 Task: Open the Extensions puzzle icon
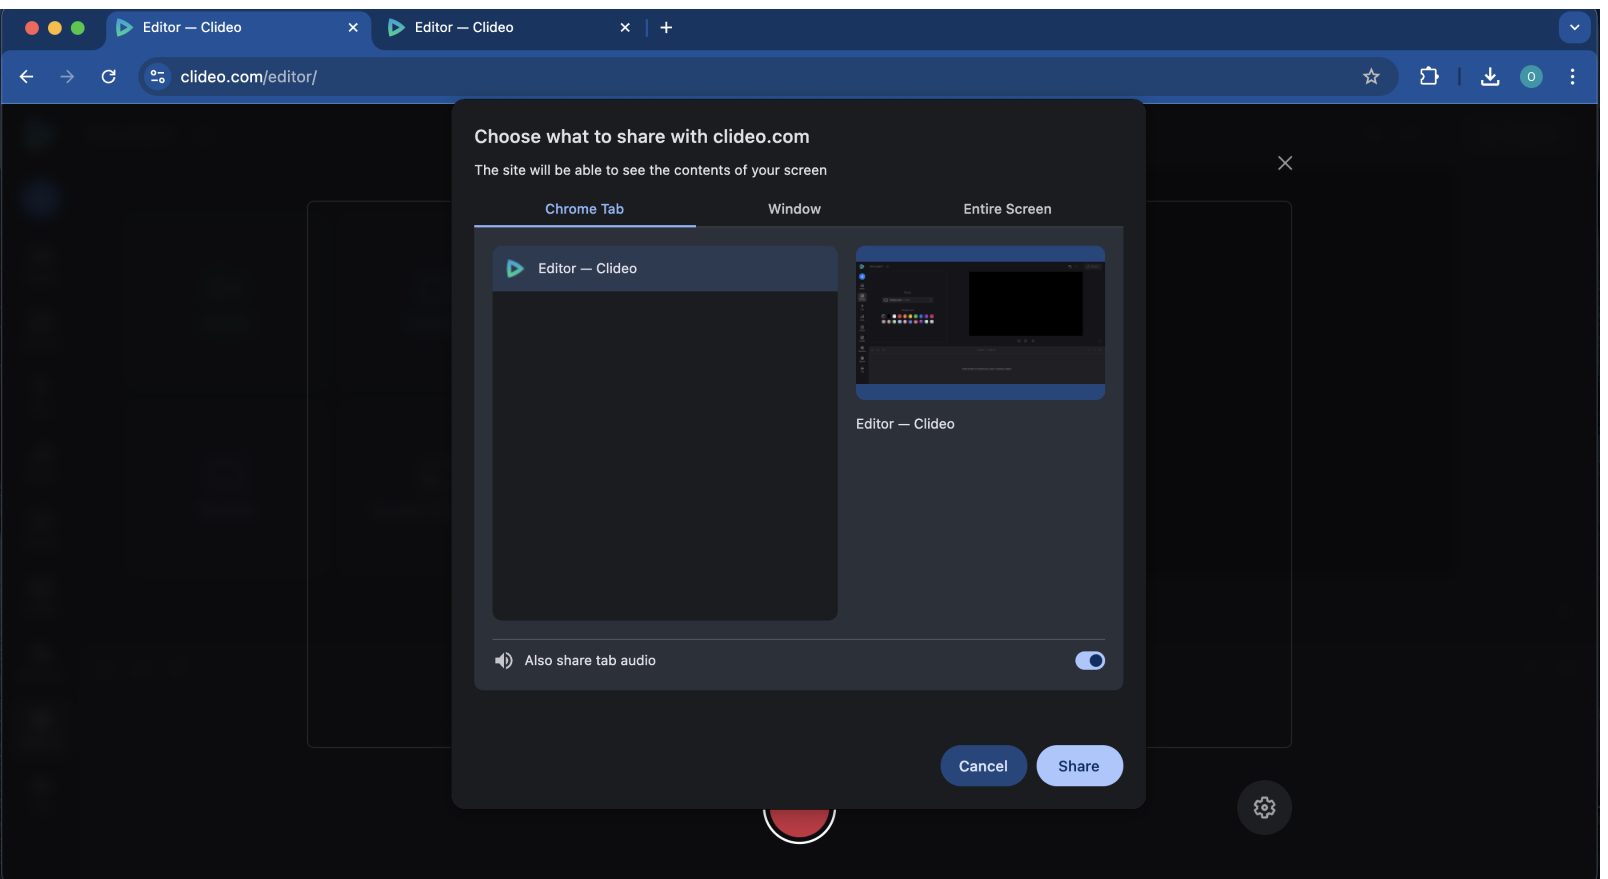pos(1429,76)
